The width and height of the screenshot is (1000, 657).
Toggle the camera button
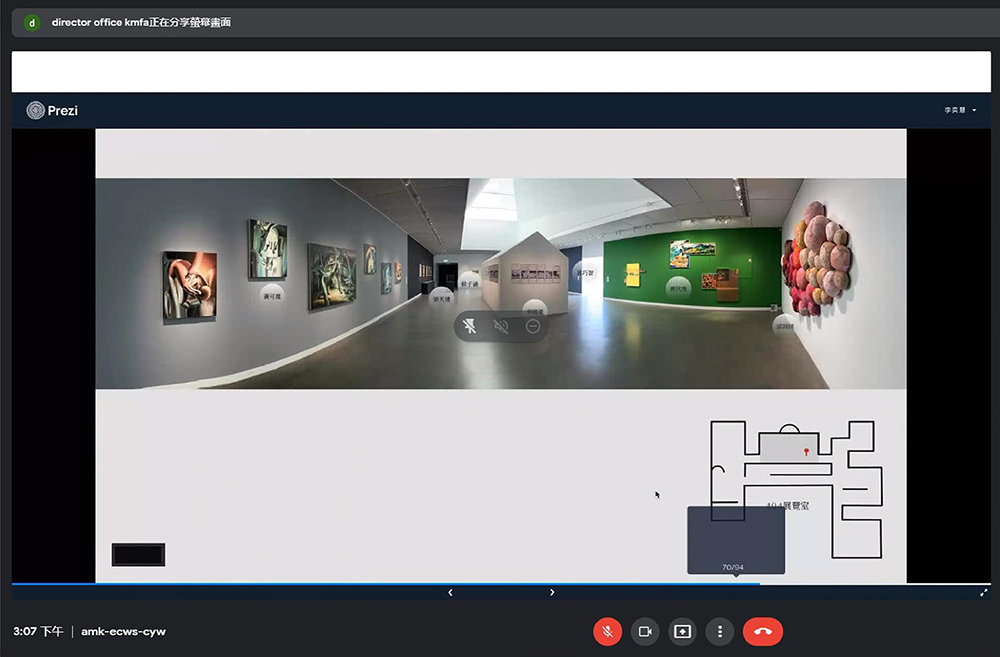pos(645,631)
